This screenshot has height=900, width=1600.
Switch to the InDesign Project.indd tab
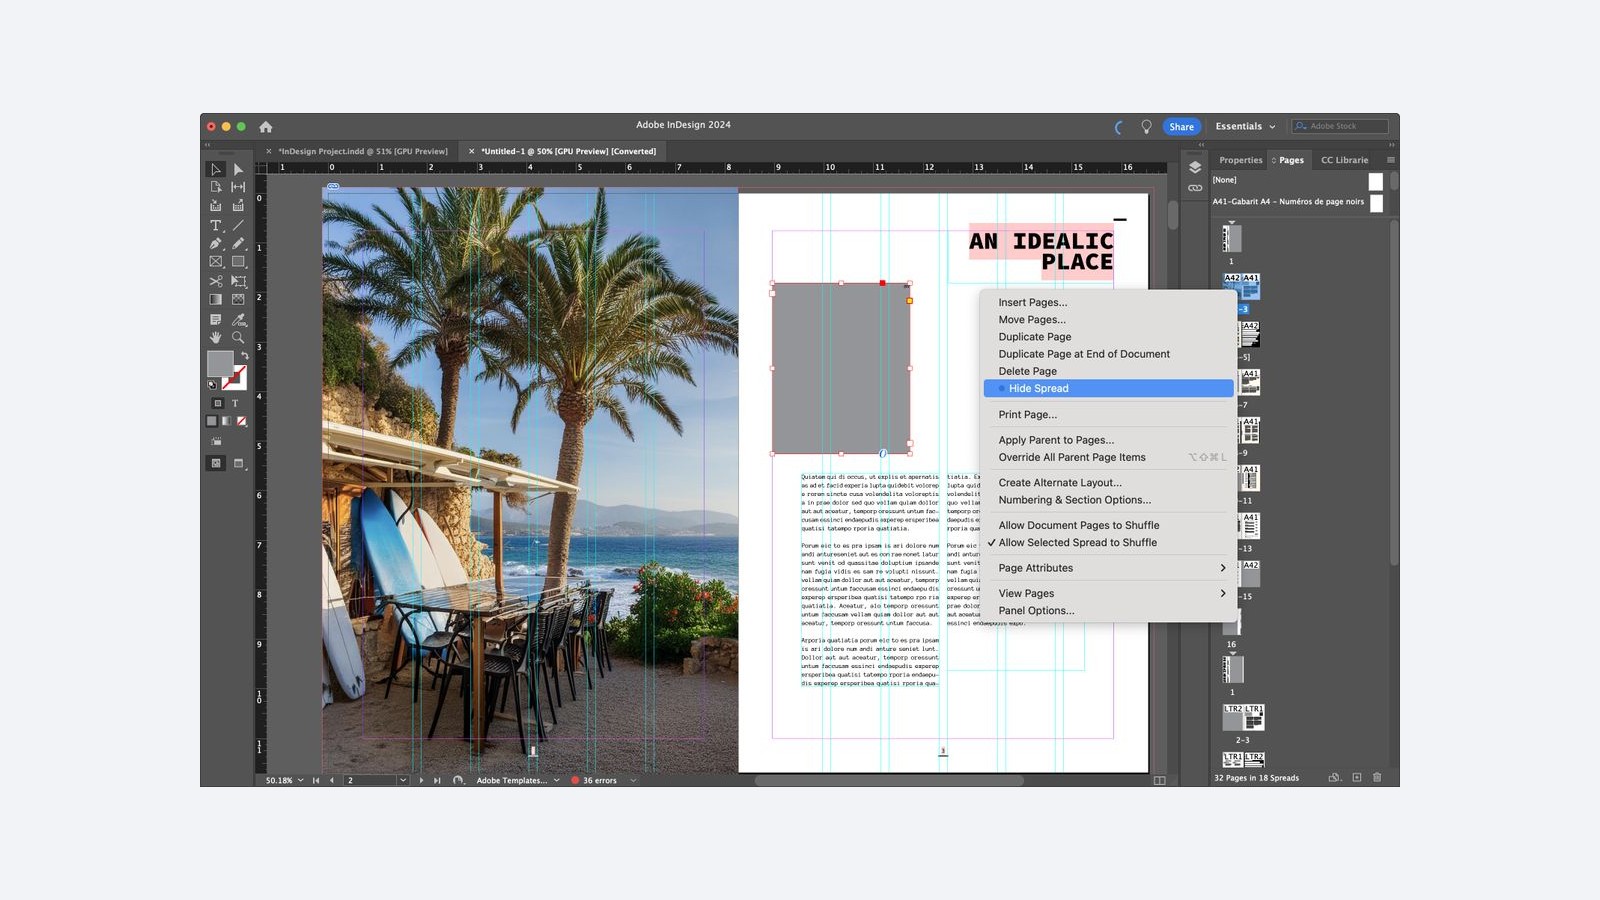(x=363, y=152)
